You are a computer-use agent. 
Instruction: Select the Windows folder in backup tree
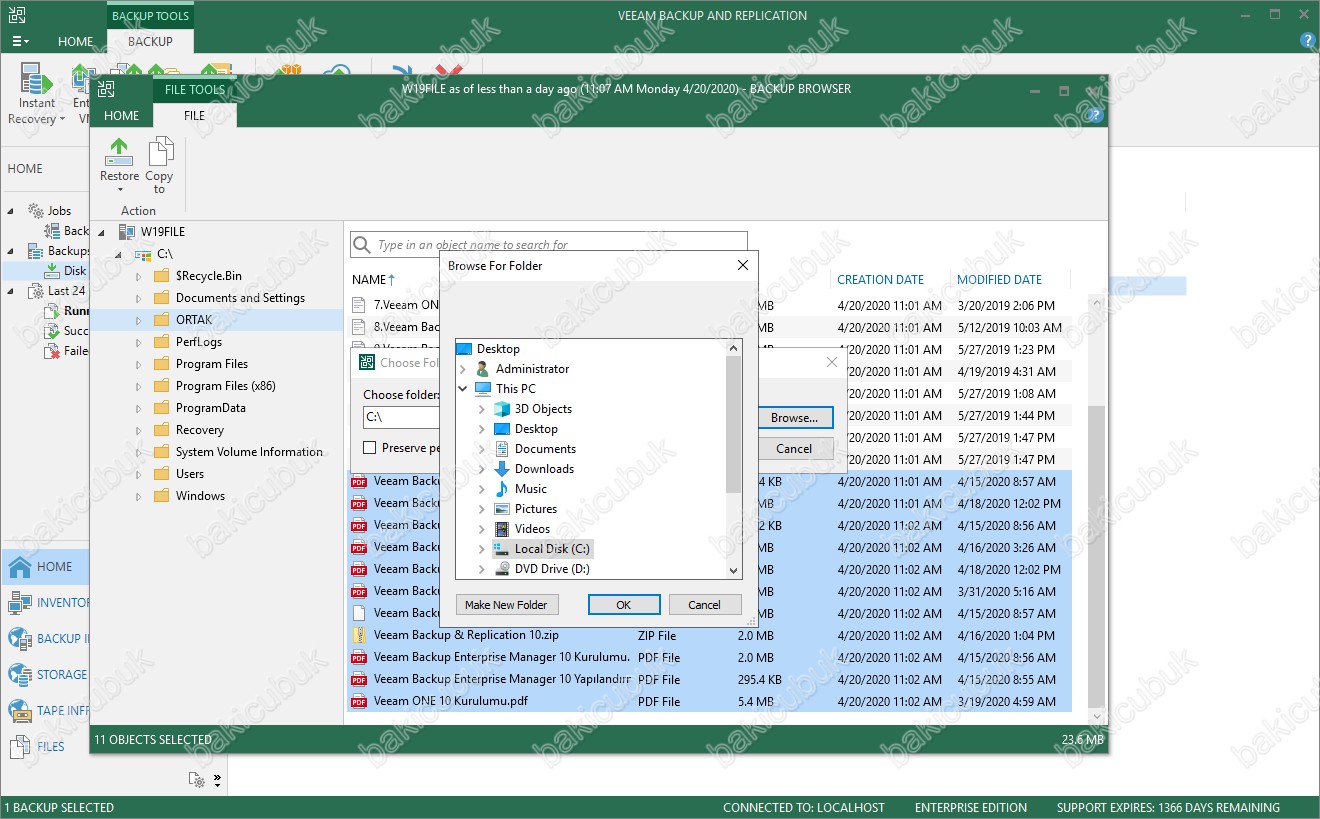pos(189,497)
